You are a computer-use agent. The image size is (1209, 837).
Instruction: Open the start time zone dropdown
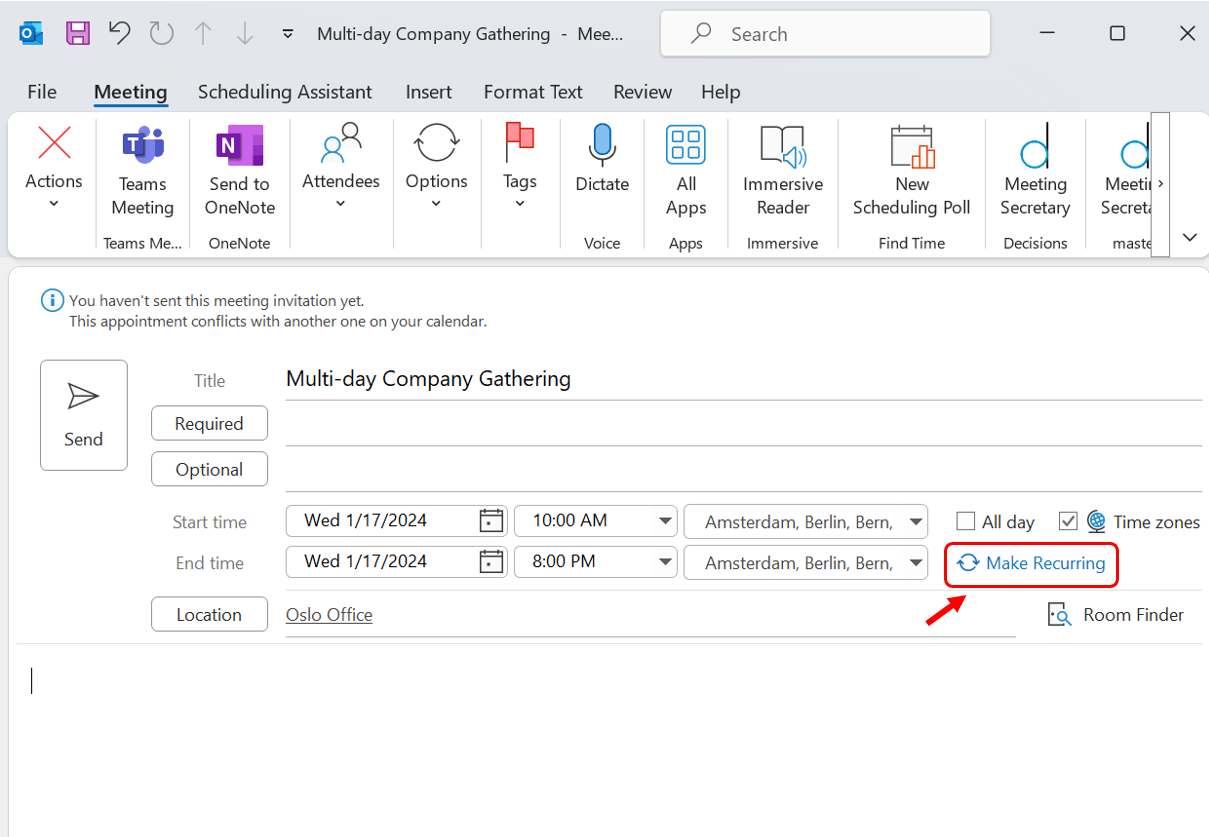point(916,521)
